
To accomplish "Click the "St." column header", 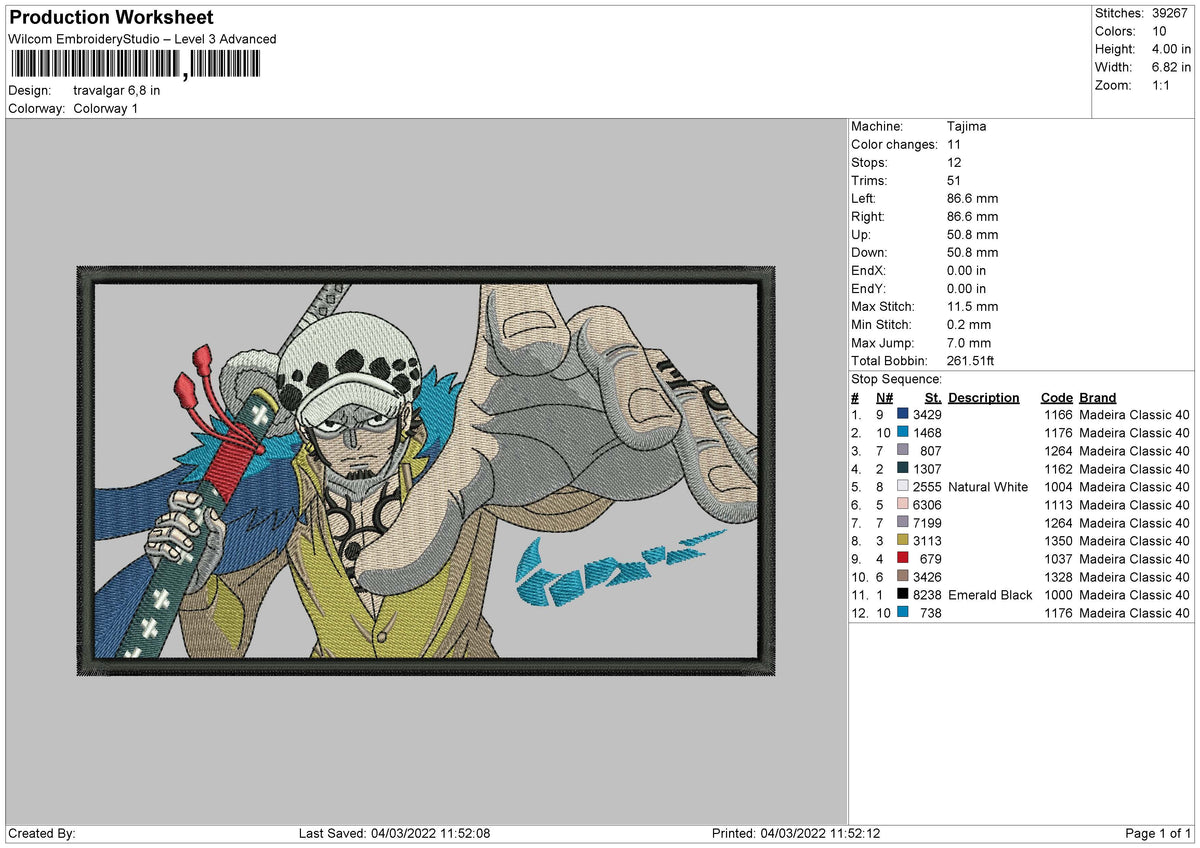I will click(933, 397).
